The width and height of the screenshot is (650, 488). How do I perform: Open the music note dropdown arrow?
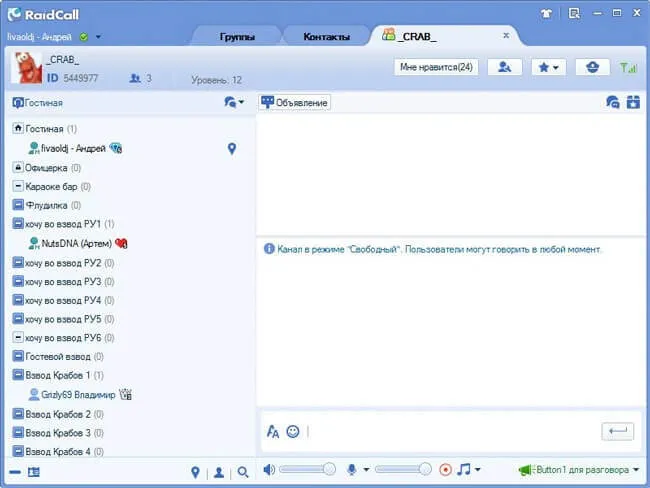click(x=478, y=470)
